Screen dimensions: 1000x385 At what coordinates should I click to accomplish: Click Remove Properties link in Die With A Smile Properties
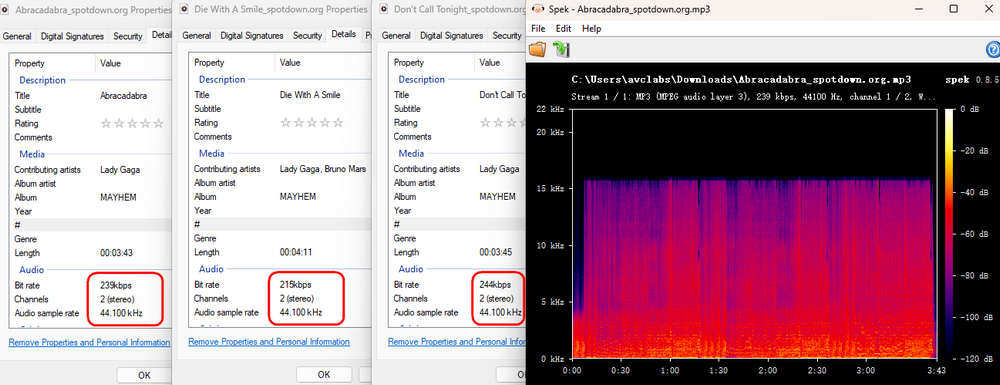[x=269, y=342]
